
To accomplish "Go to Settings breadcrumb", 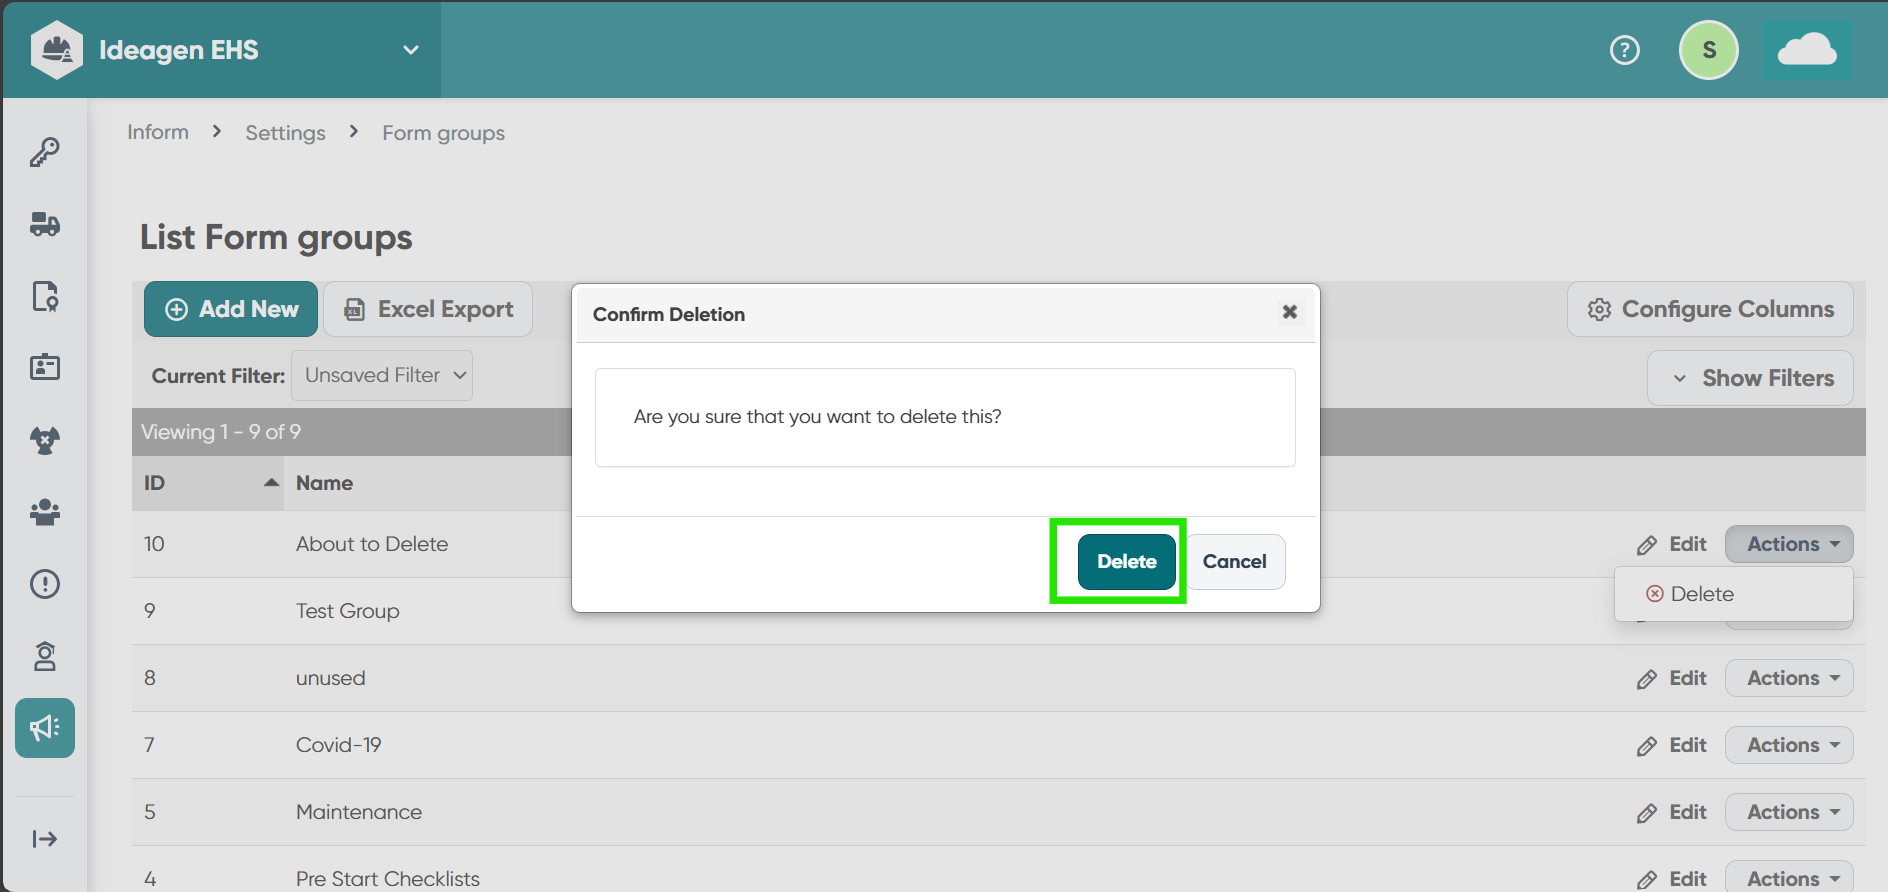I will tap(285, 133).
